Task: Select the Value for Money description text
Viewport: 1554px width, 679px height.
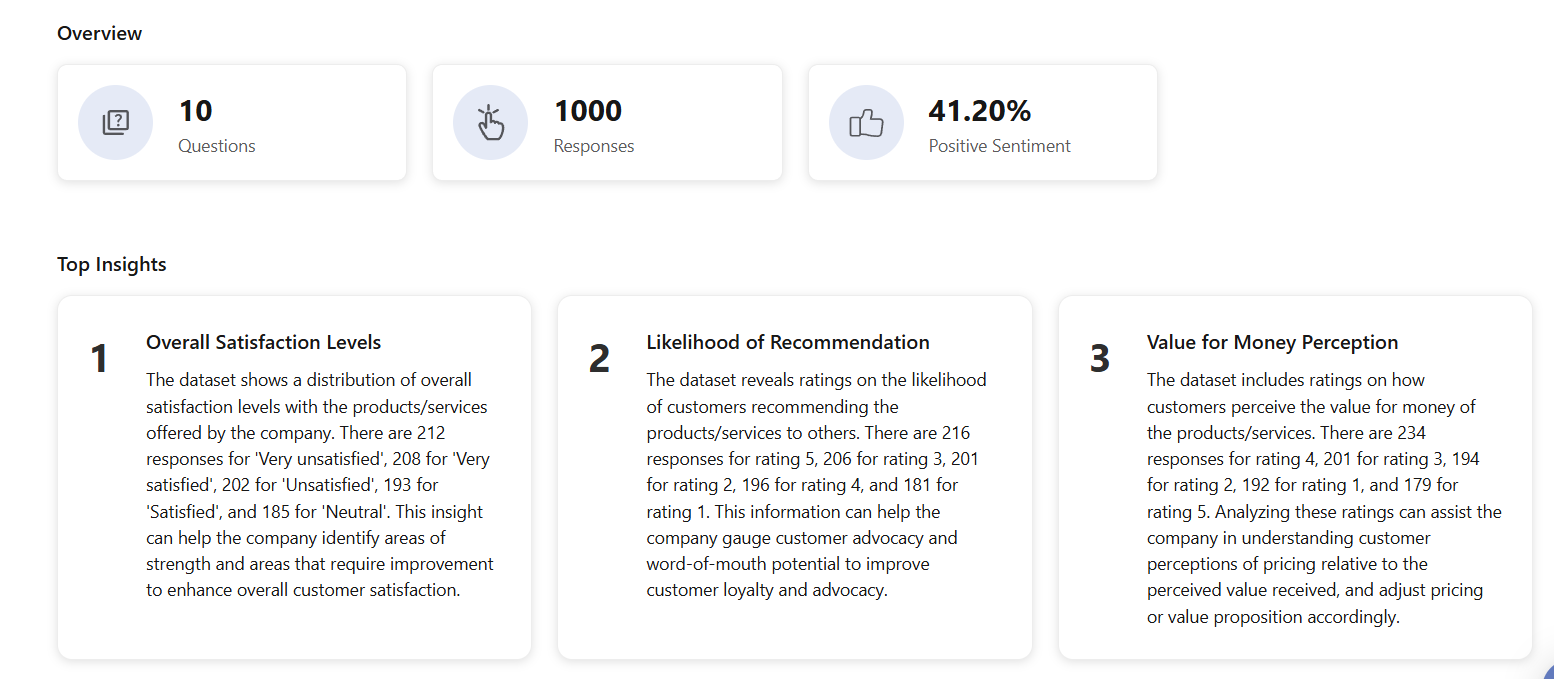Action: coord(1324,498)
